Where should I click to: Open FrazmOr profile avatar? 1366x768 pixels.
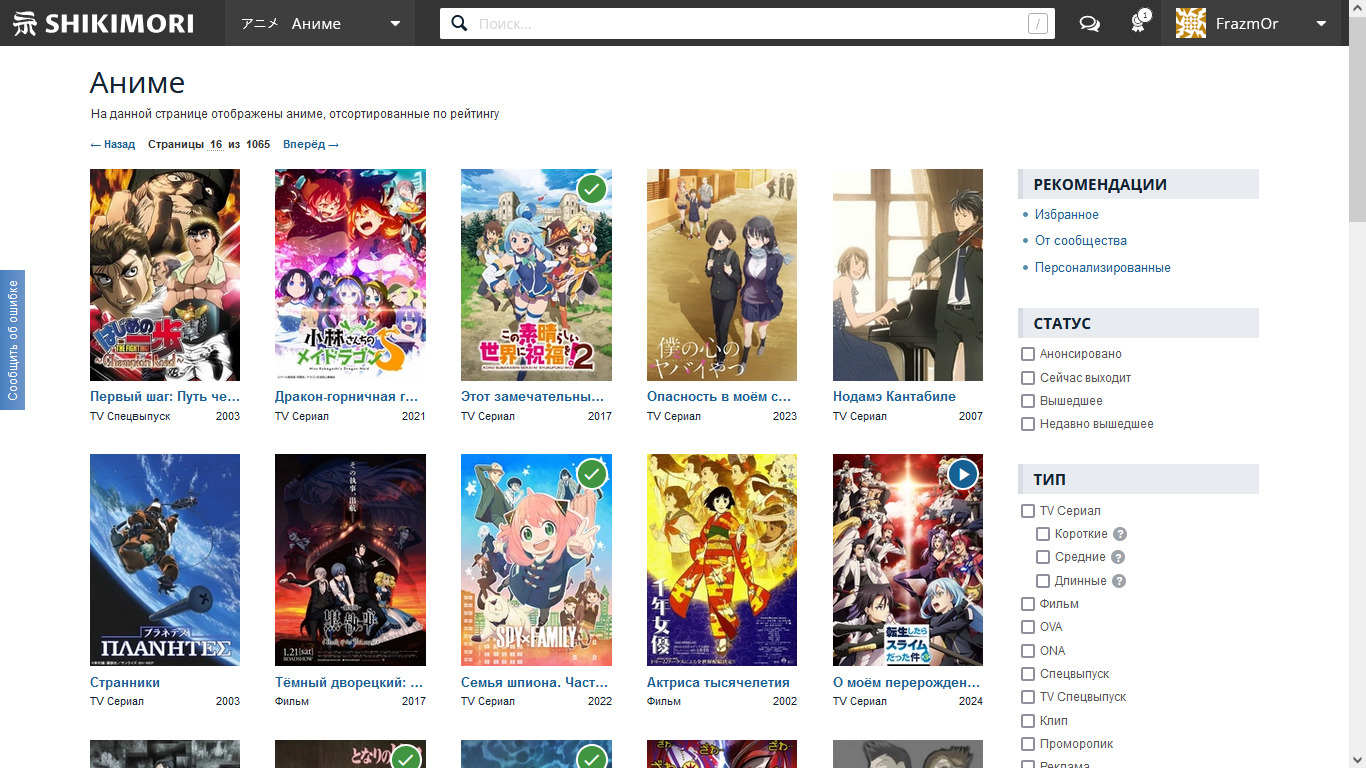(x=1190, y=23)
